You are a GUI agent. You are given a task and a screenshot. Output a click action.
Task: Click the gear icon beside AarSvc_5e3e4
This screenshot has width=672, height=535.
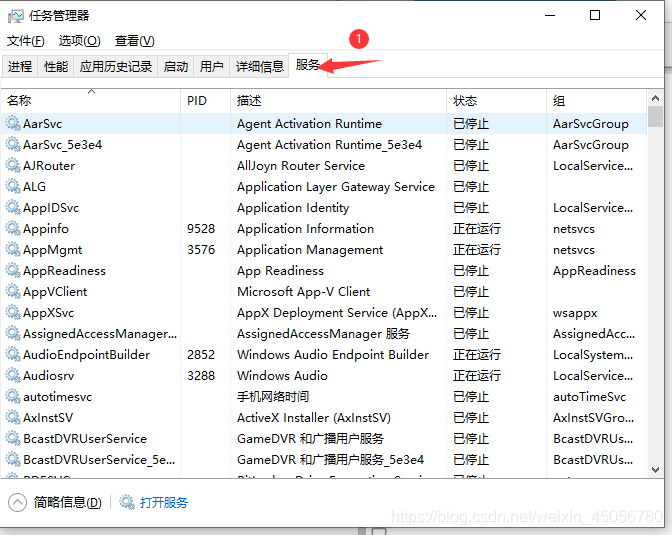[x=13, y=144]
